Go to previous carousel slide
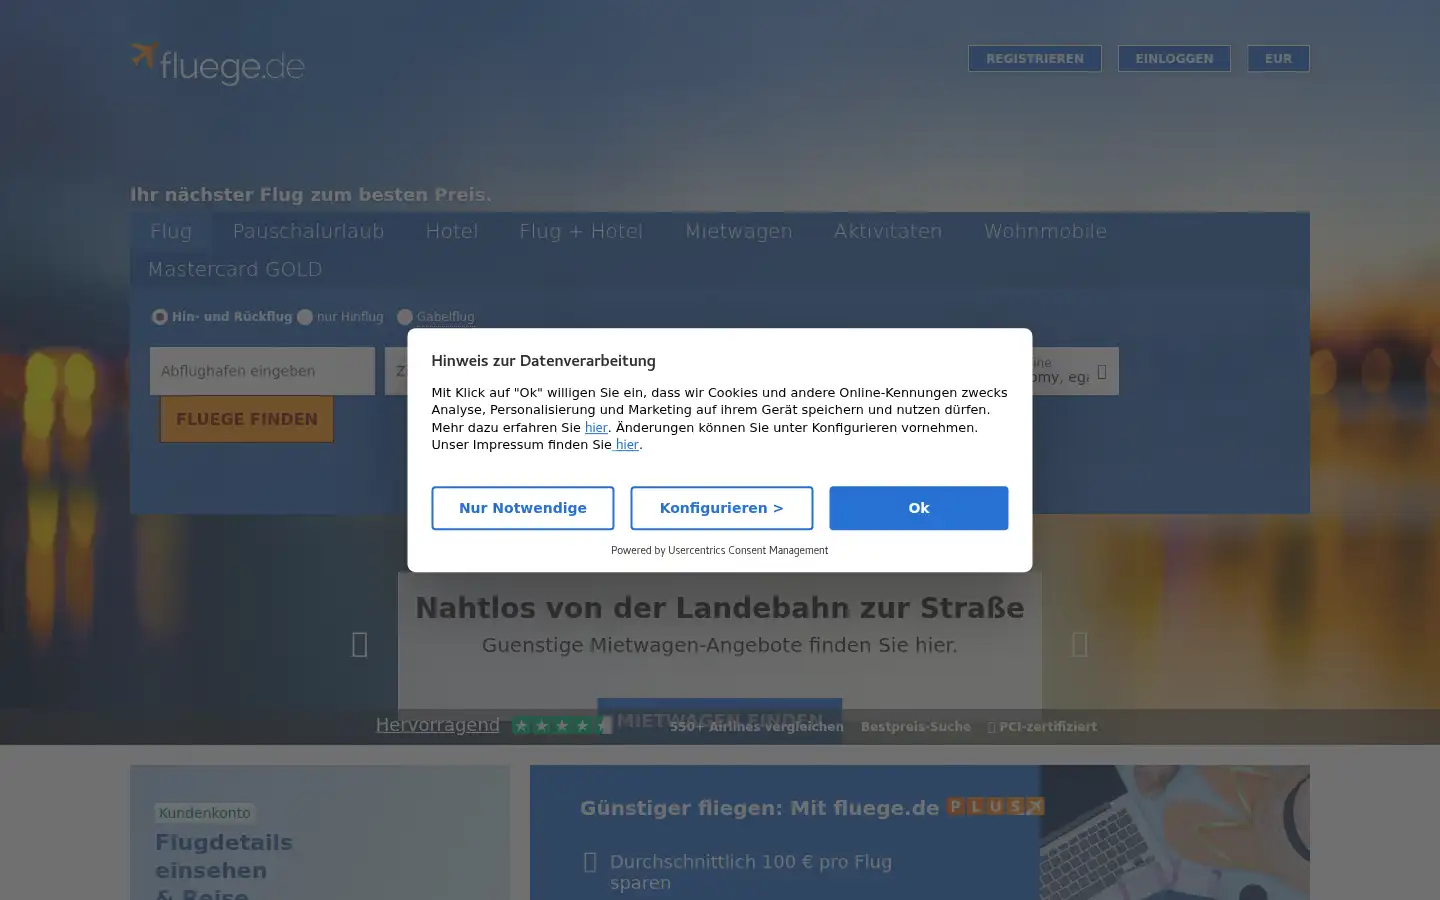The image size is (1440, 900). (360, 644)
